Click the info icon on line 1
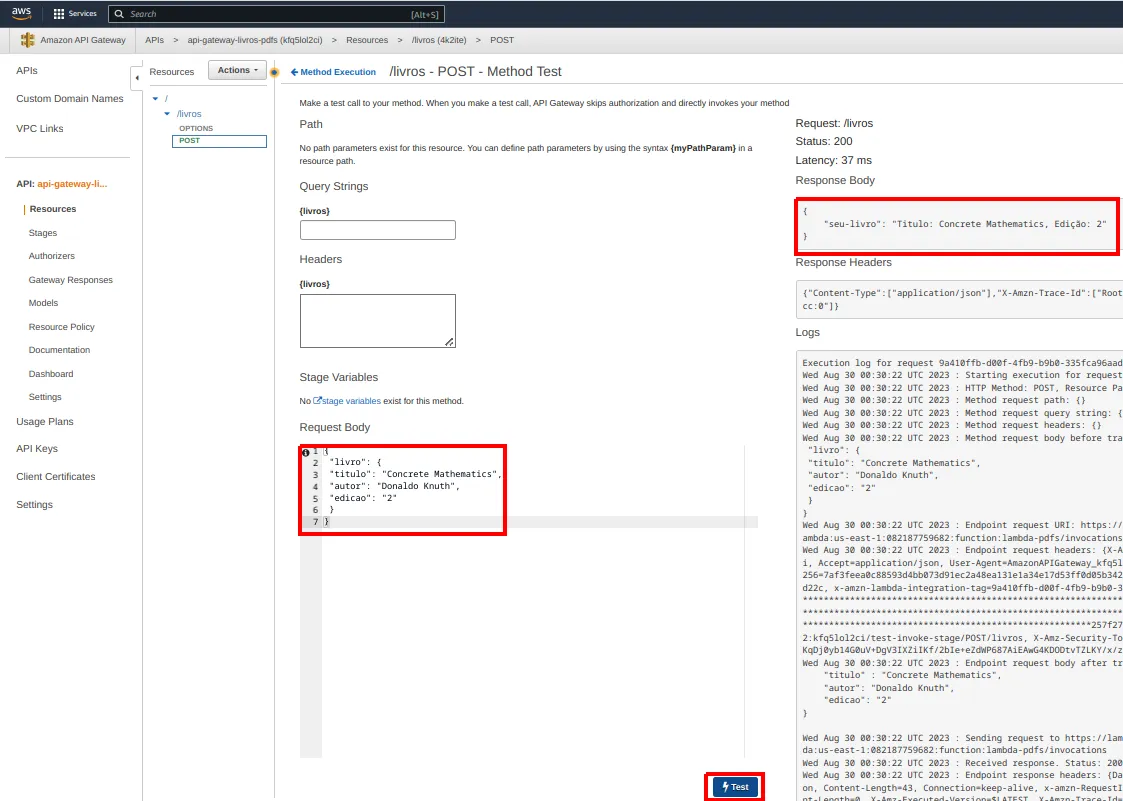Screen dimensions: 1123x801 click(306, 452)
